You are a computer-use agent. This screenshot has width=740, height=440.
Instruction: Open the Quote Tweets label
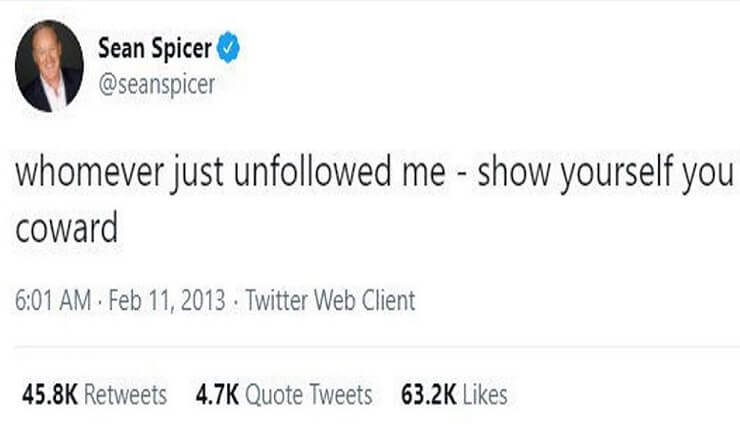click(309, 395)
